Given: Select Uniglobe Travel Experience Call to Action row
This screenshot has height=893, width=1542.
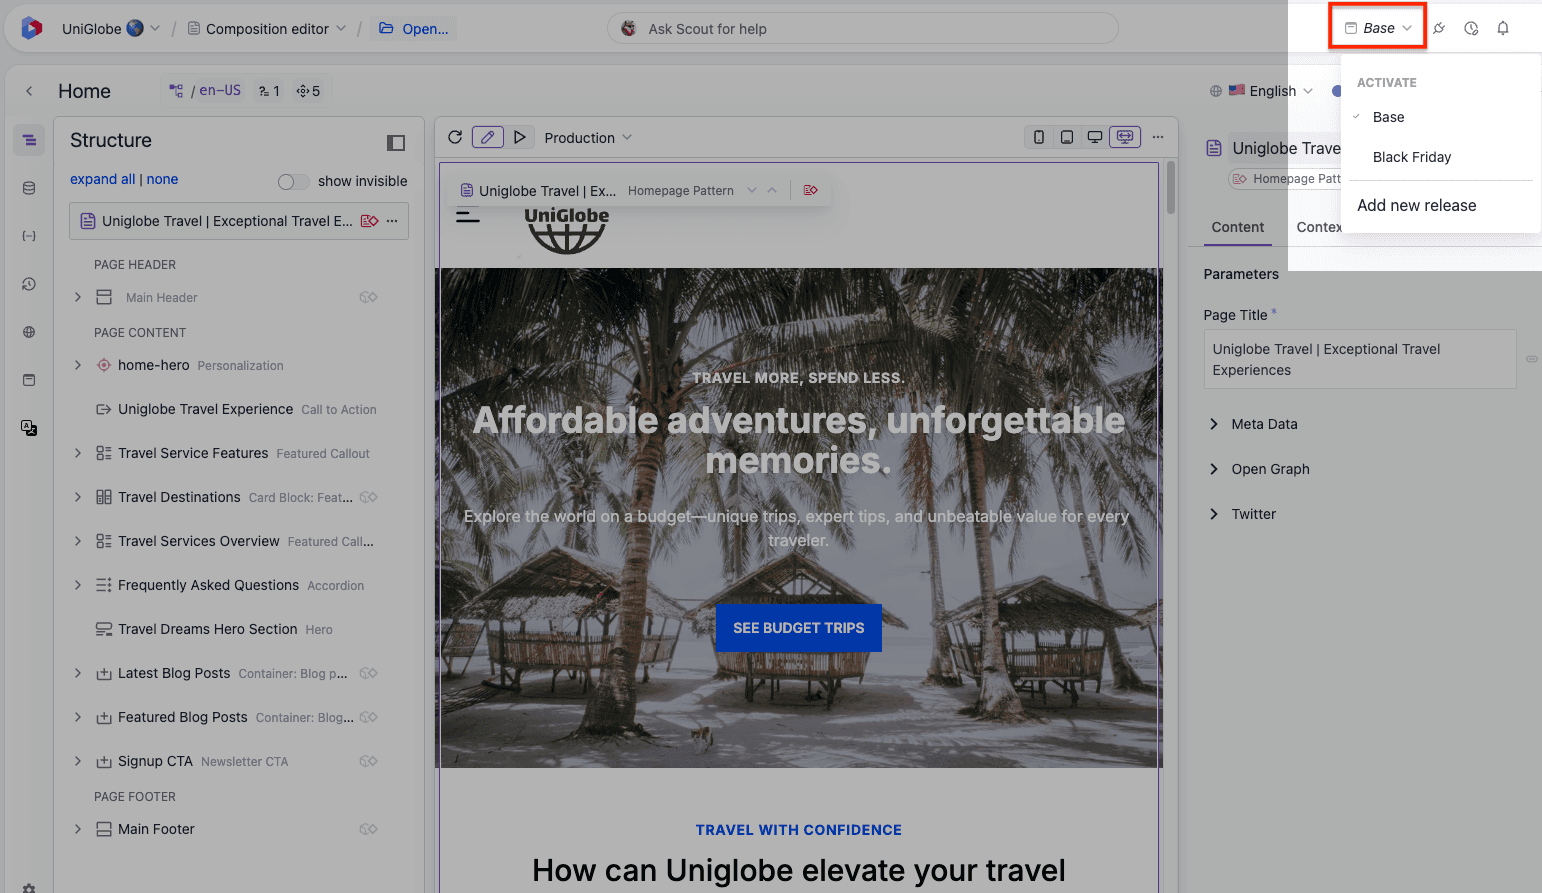Looking at the screenshot, I should [x=240, y=409].
